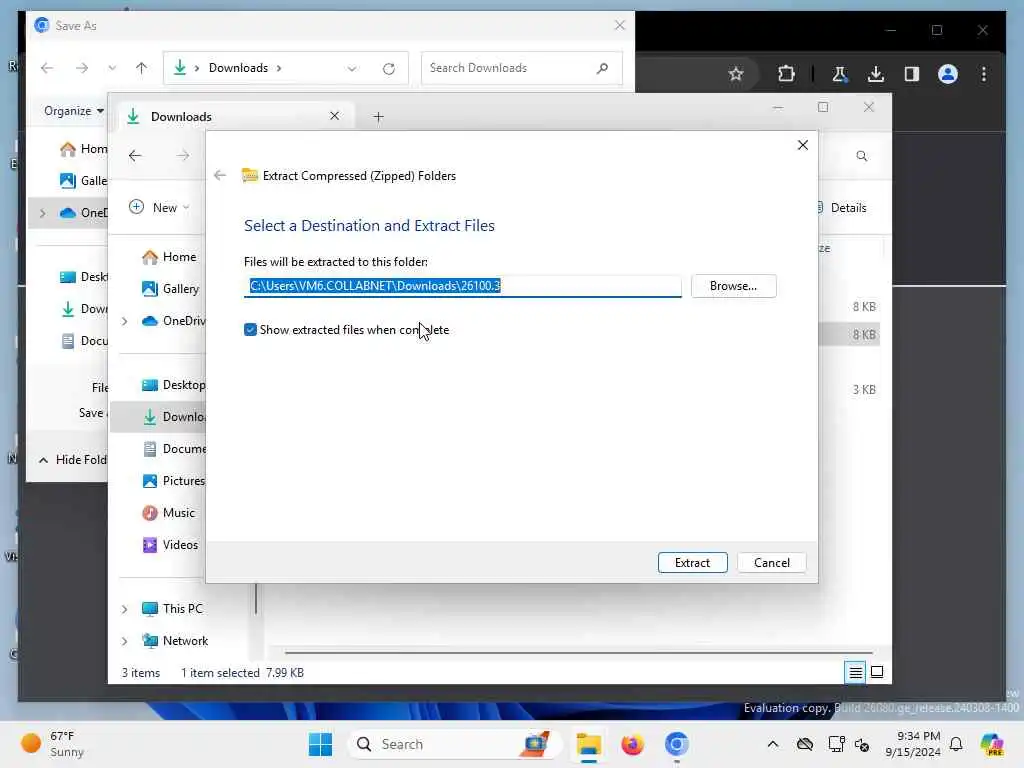Click the destination folder path field

tap(462, 286)
